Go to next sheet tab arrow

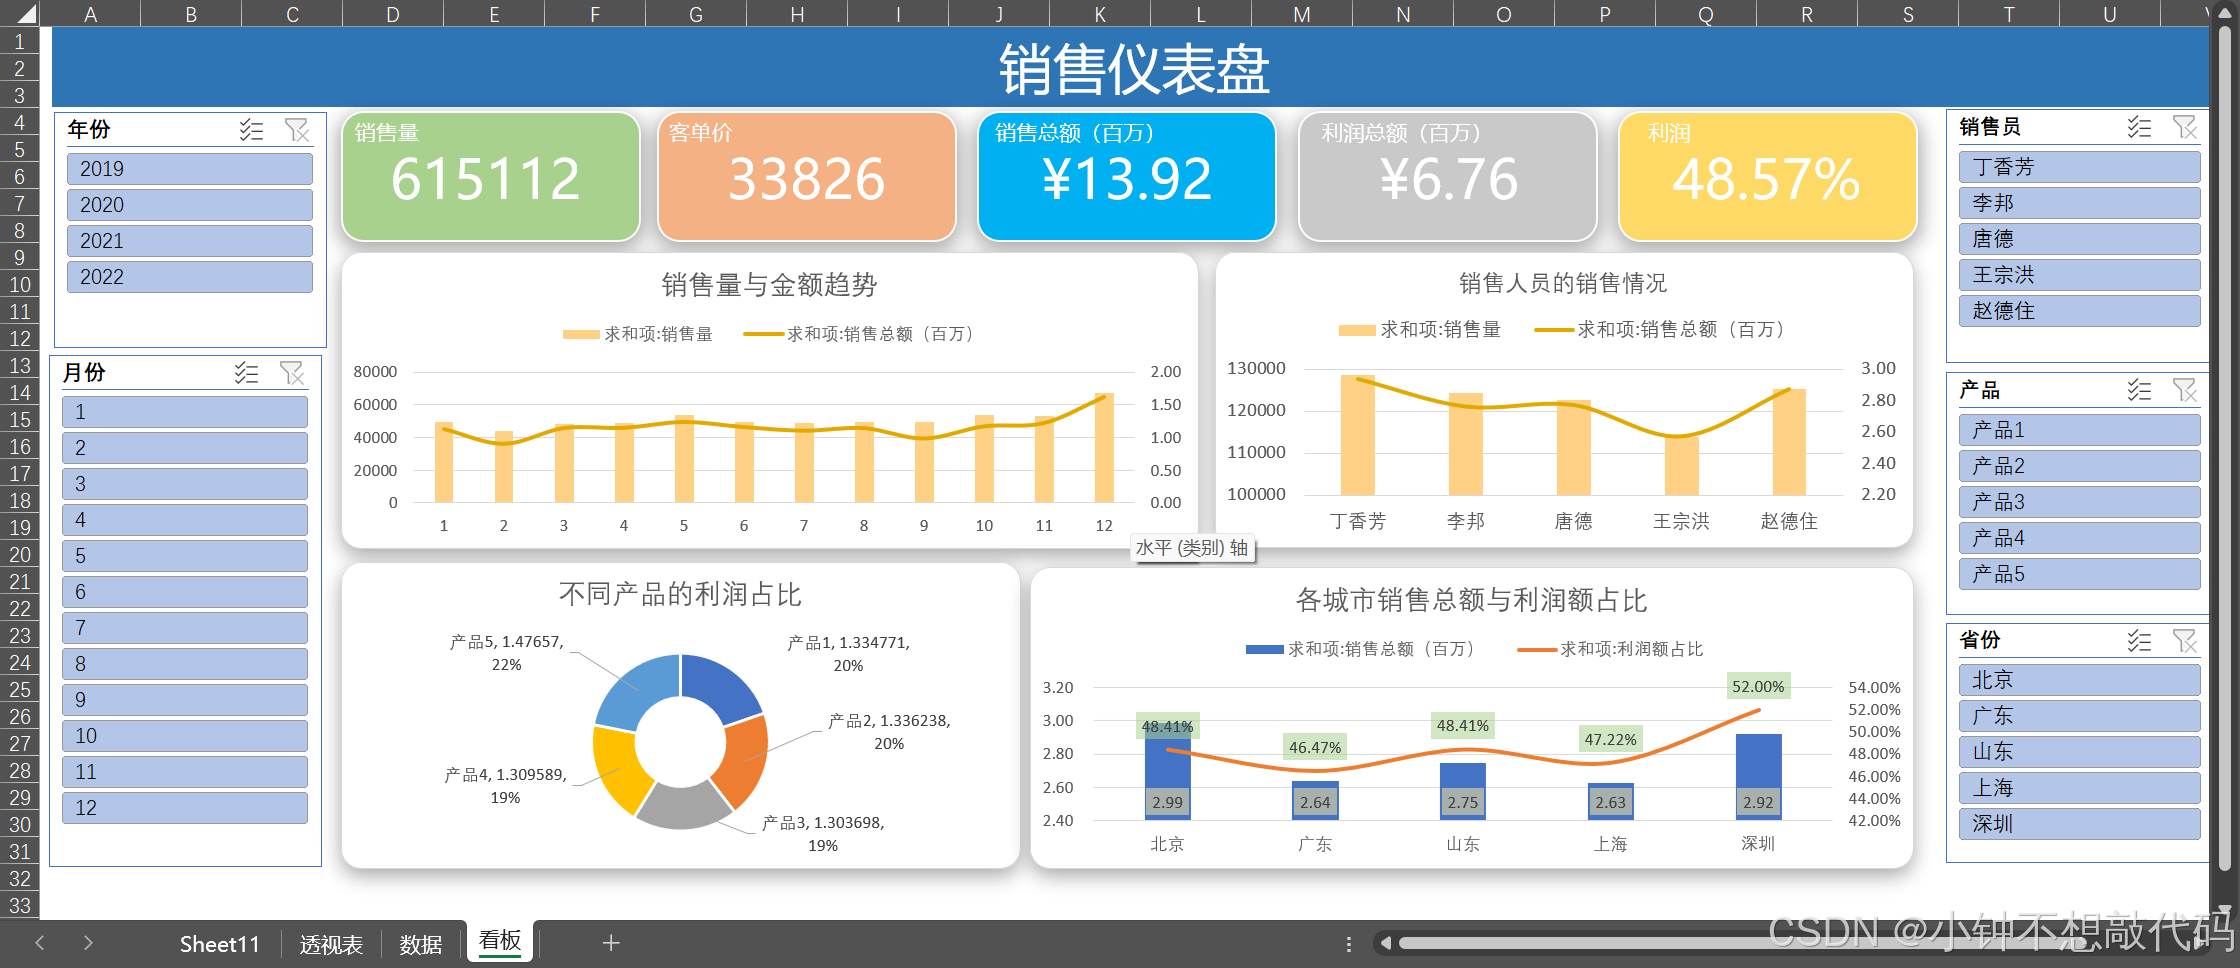coord(88,943)
